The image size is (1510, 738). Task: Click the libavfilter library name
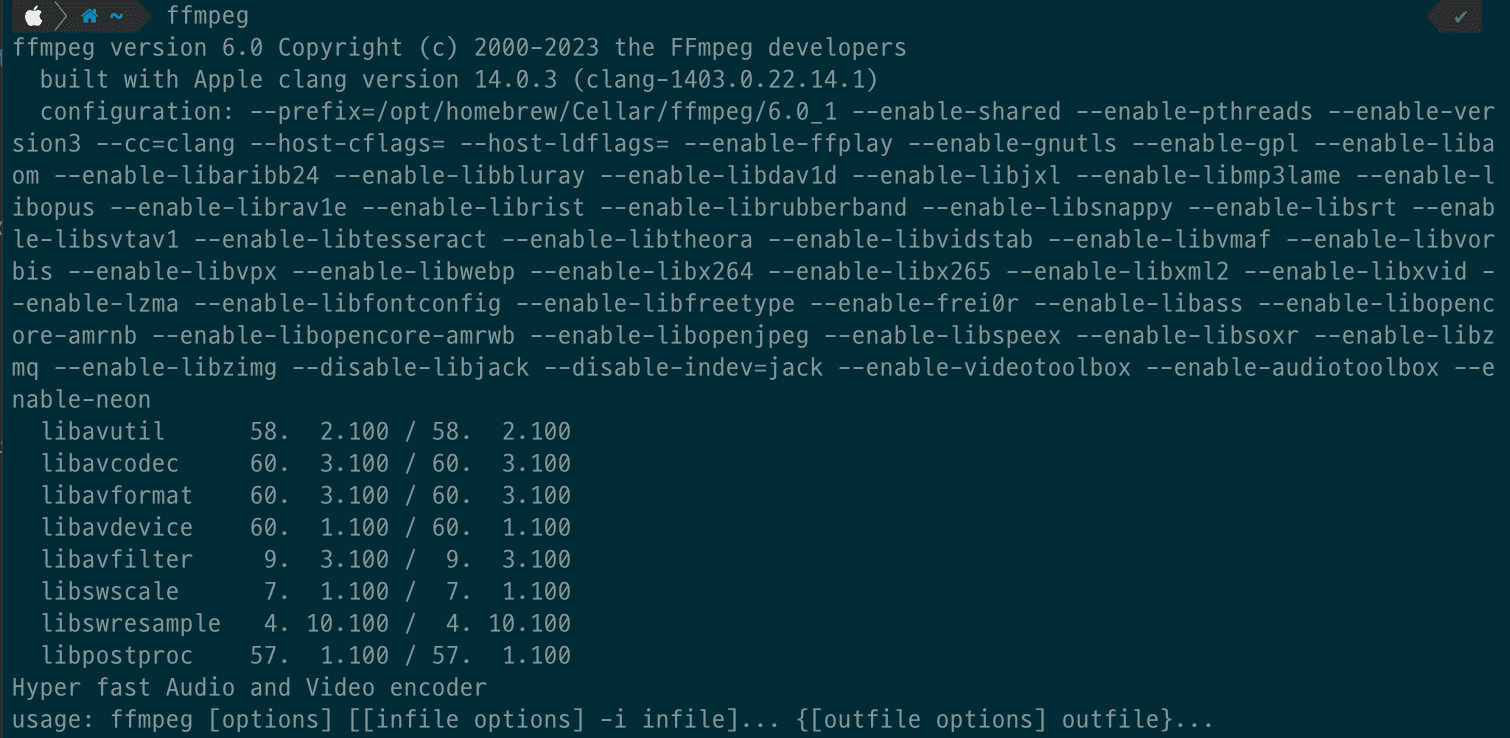tap(117, 560)
